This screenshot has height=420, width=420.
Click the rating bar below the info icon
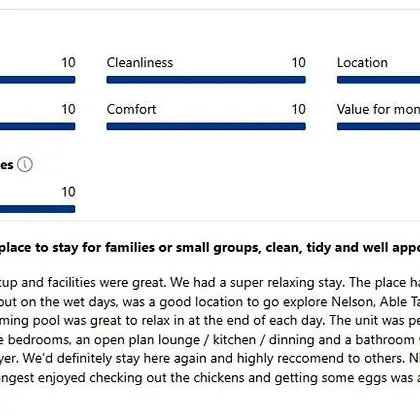click(x=37, y=209)
